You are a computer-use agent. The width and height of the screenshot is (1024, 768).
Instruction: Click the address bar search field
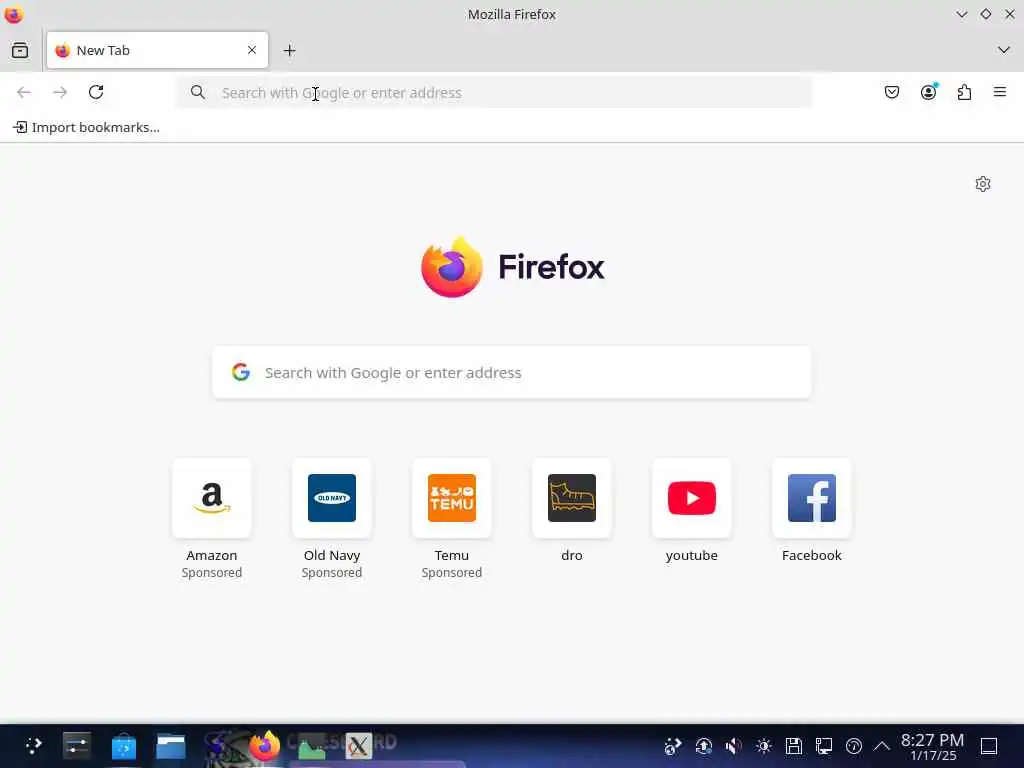(494, 93)
